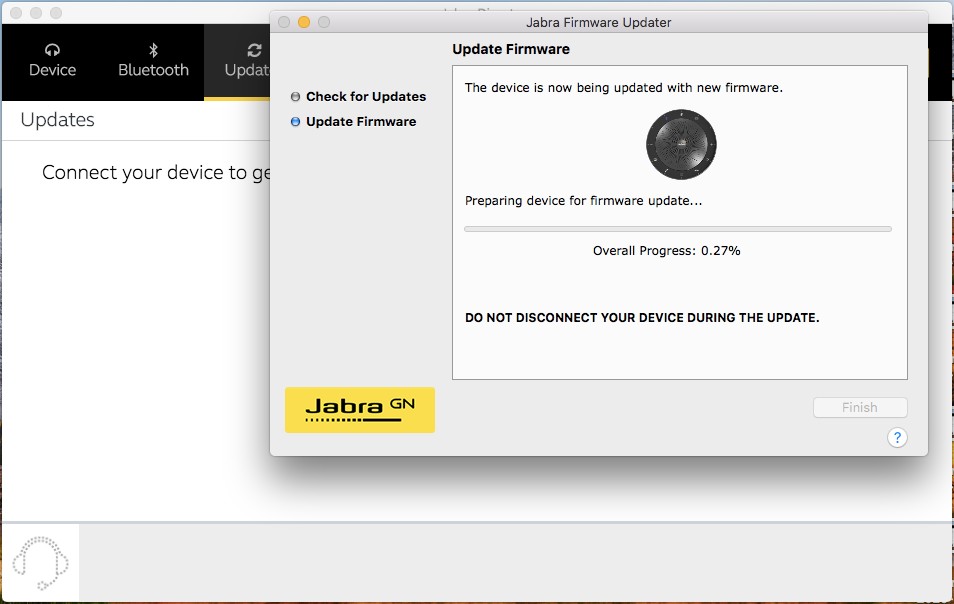
Task: Minimize the Jabra Firmware Updater window
Action: [304, 23]
